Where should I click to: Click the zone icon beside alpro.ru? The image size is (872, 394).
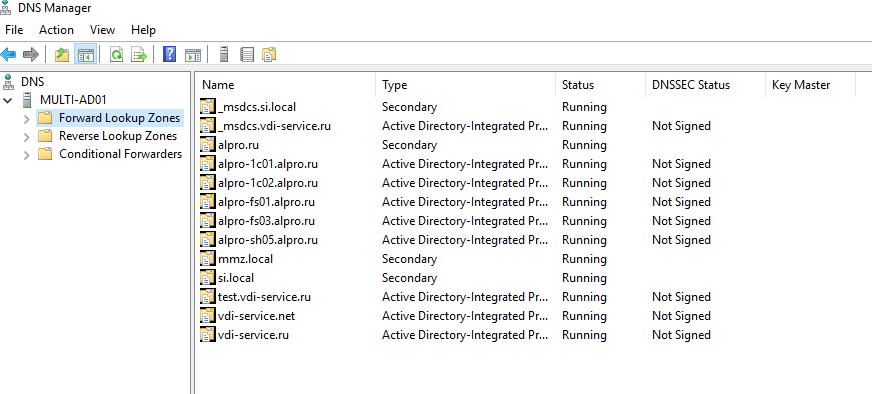point(207,145)
